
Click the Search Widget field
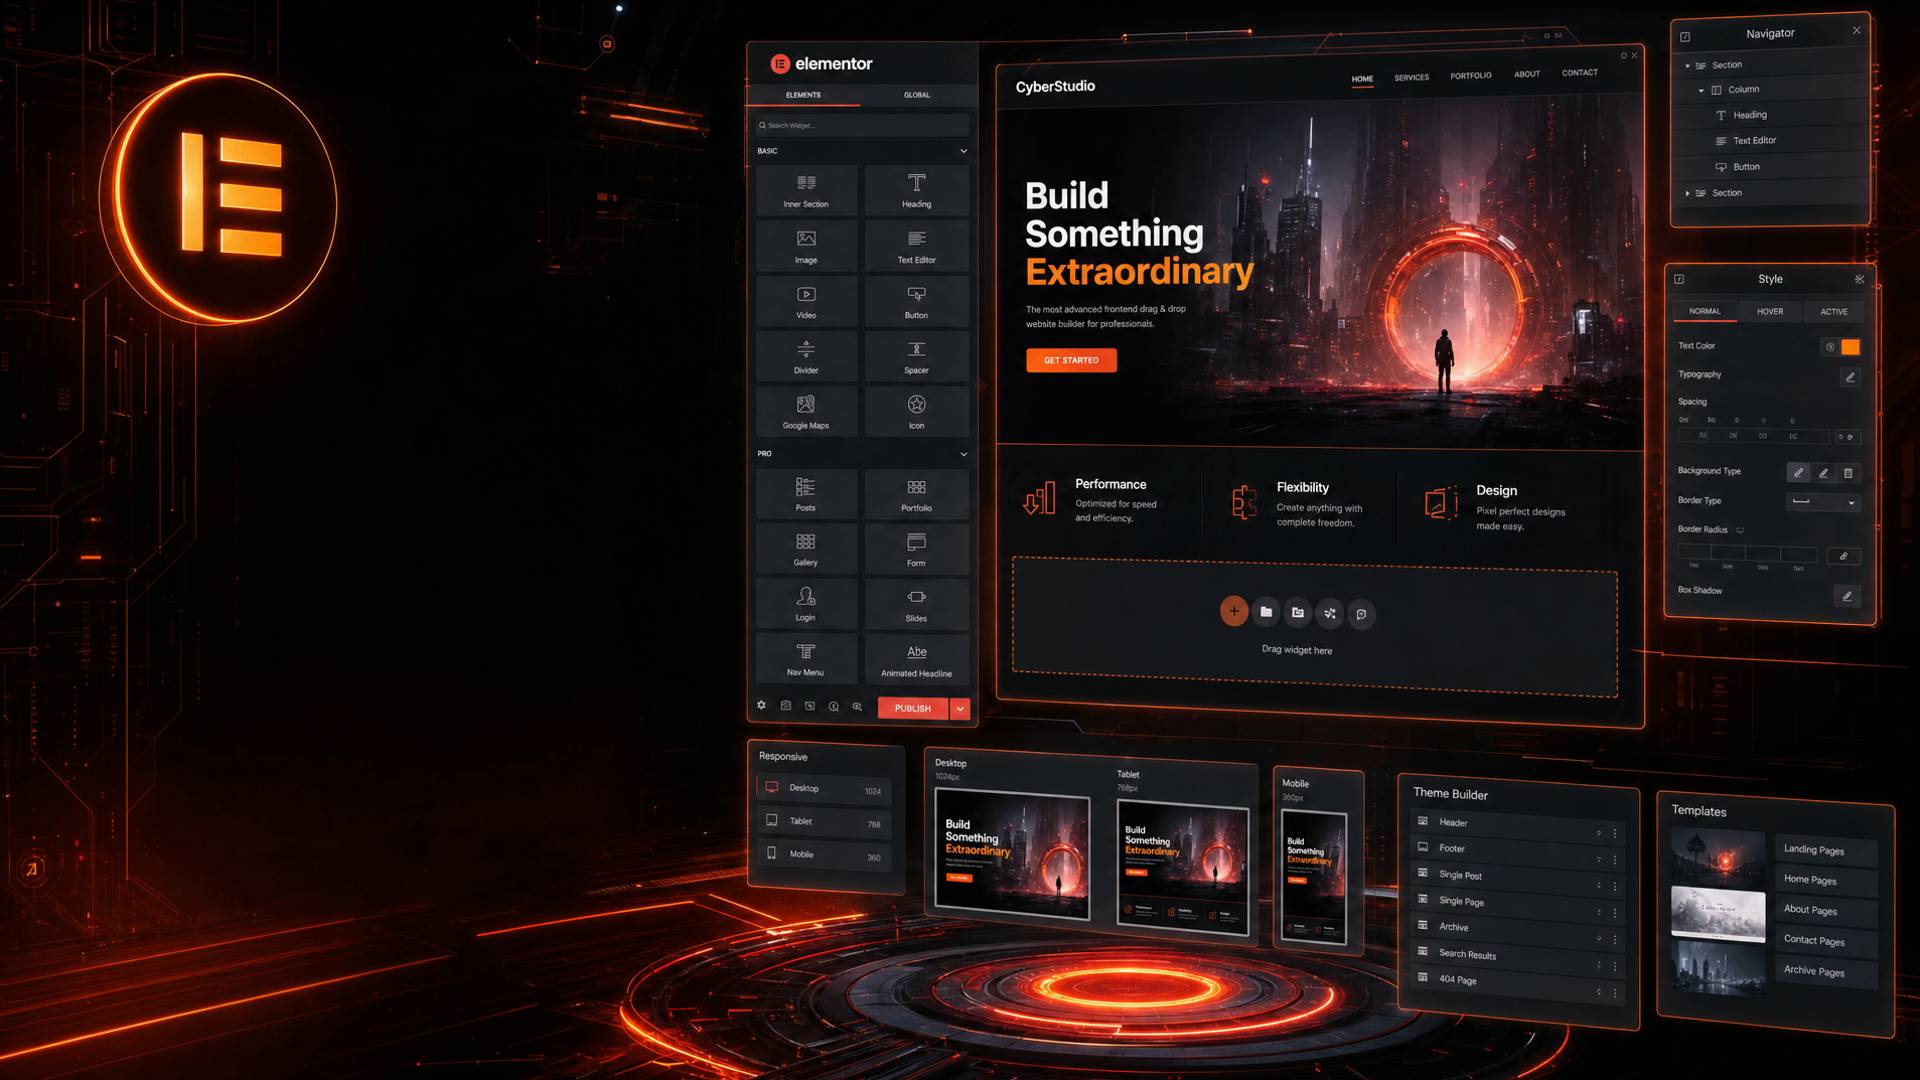pyautogui.click(x=862, y=125)
